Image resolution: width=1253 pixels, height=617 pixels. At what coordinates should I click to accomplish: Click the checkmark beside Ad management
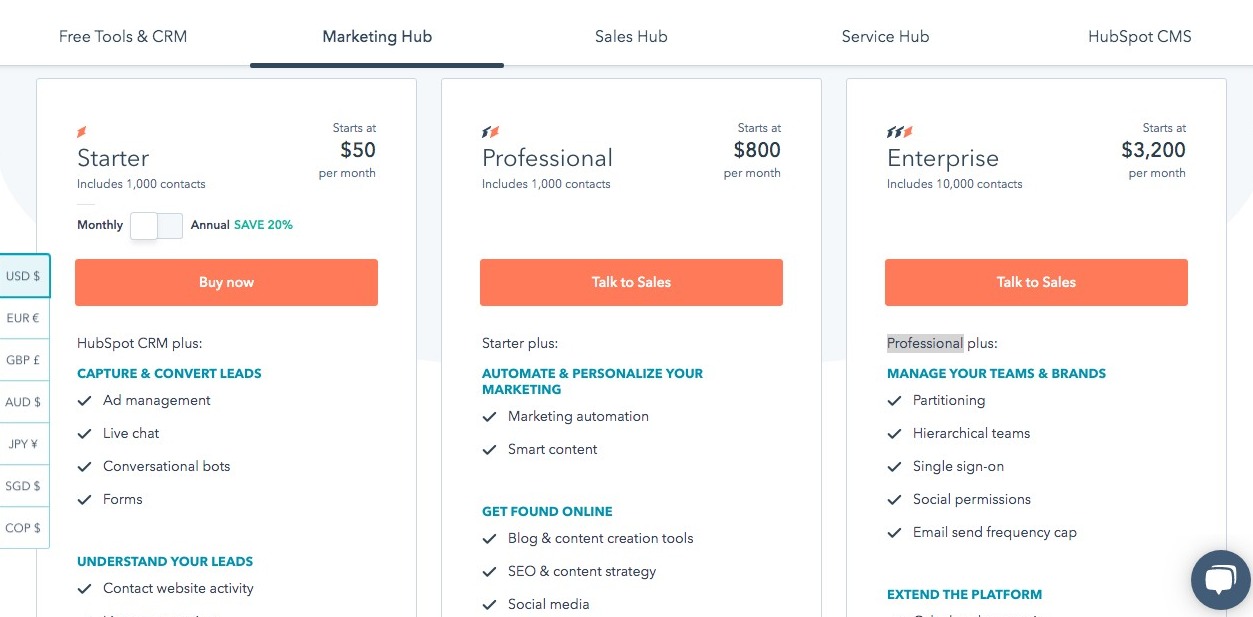pyautogui.click(x=85, y=401)
